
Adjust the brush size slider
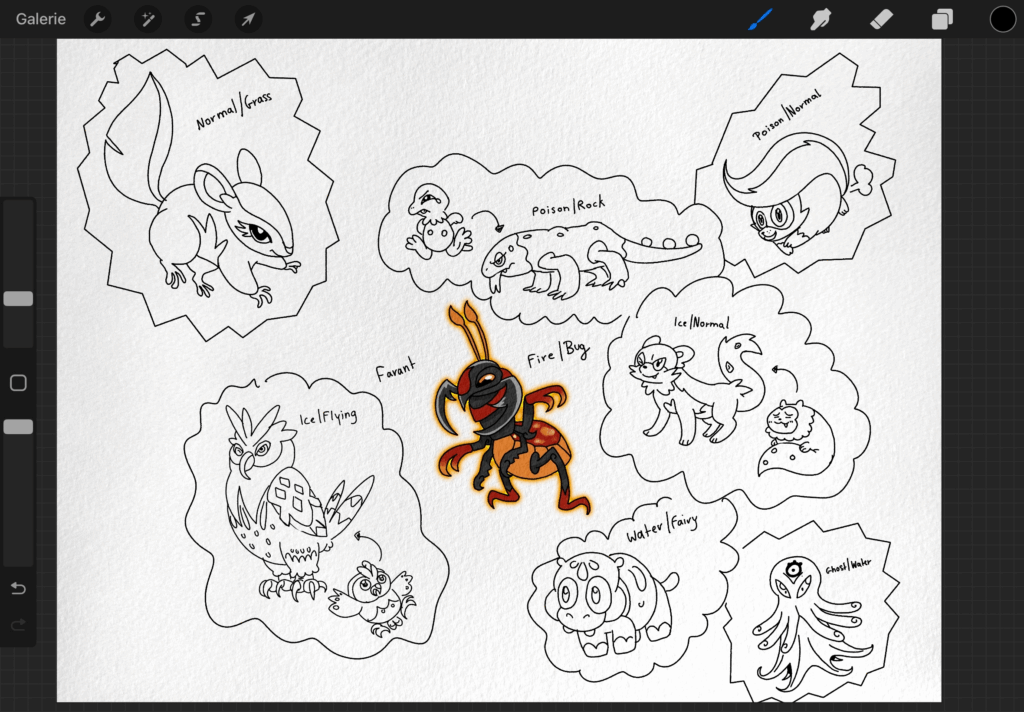(x=17, y=297)
